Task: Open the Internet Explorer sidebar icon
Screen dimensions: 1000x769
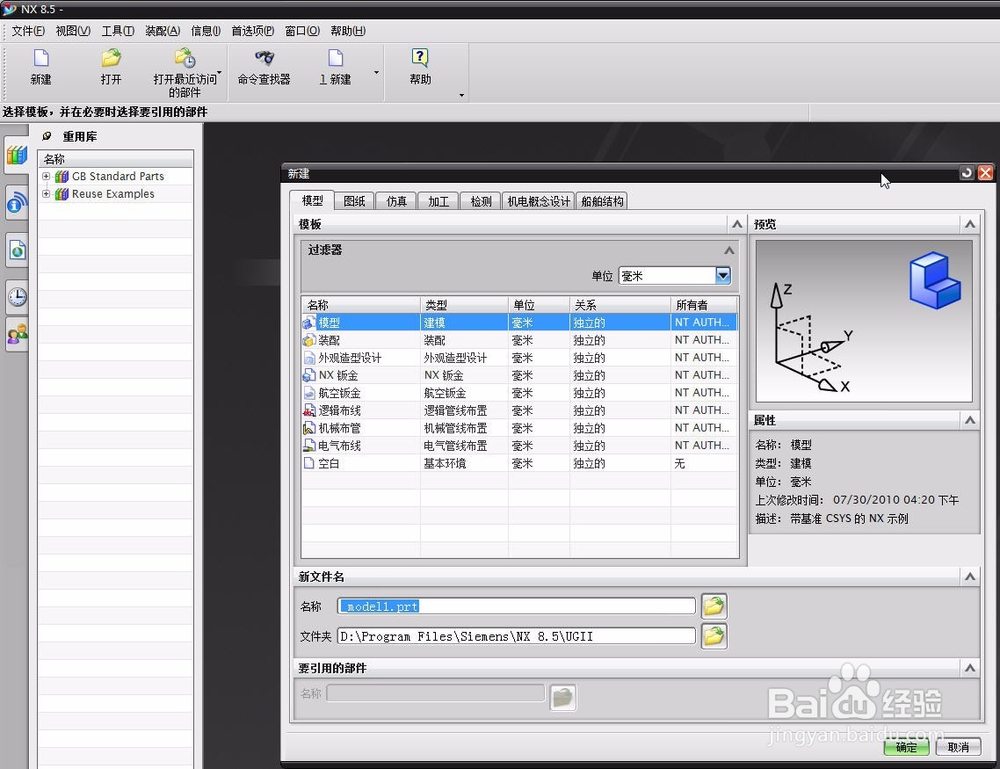Action: (17, 250)
